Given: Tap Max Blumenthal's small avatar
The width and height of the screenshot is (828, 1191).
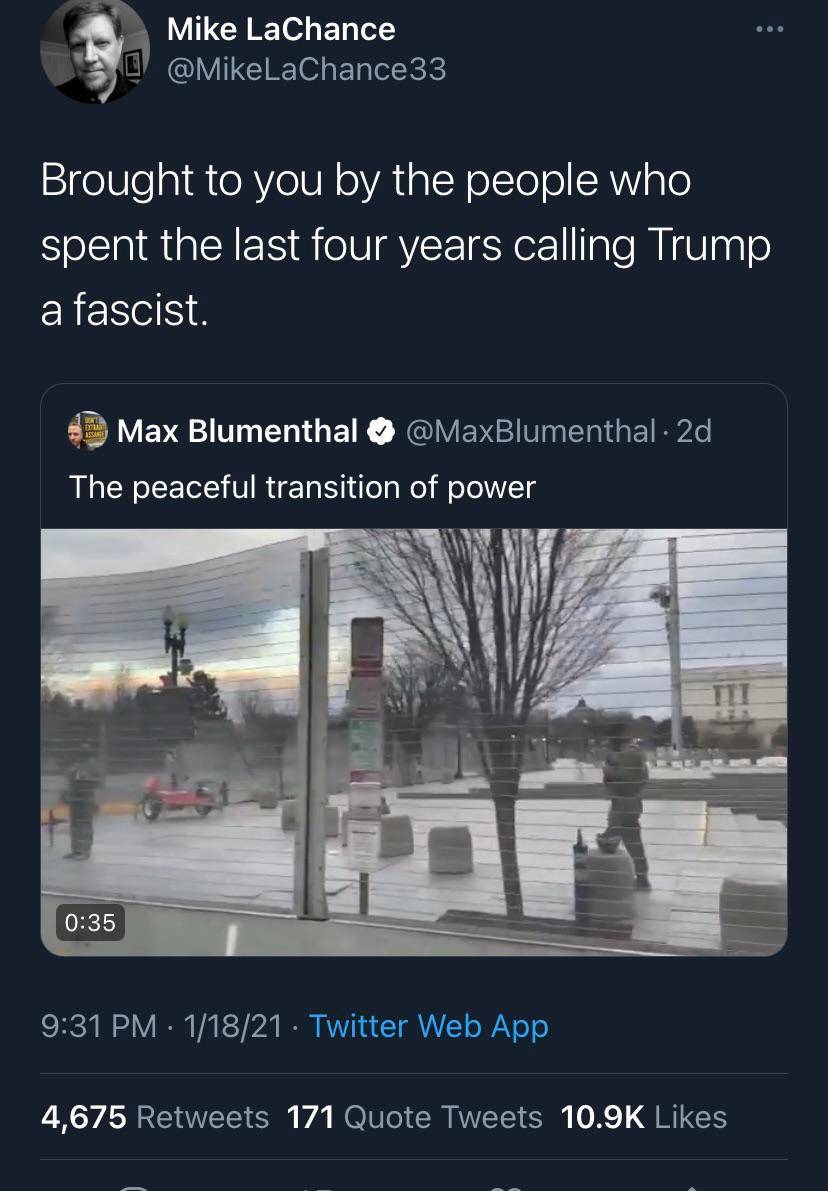Looking at the screenshot, I should coord(85,431).
